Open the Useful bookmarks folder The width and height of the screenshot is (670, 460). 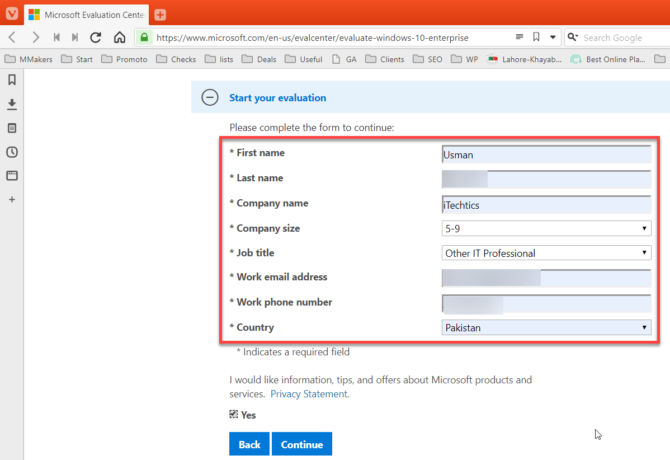pyautogui.click(x=303, y=59)
